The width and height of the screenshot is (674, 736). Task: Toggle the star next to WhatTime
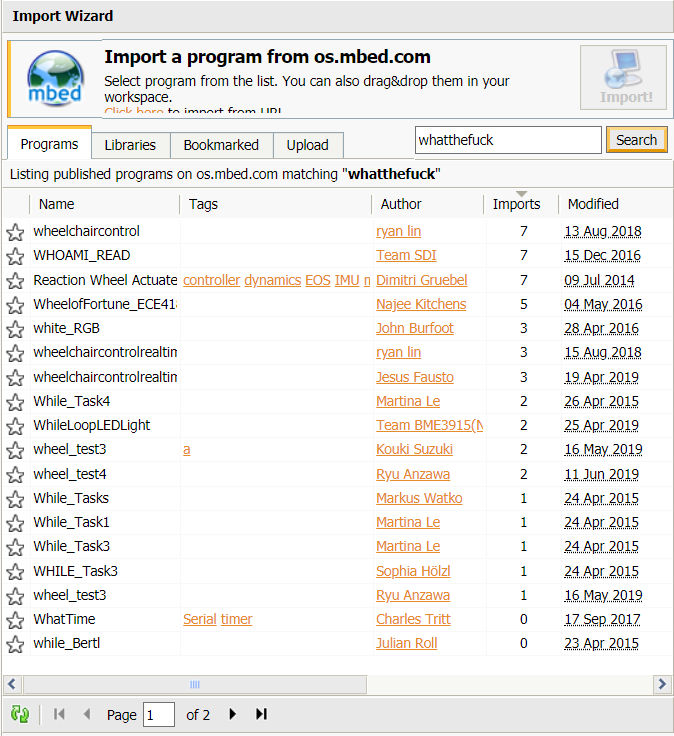[15, 620]
